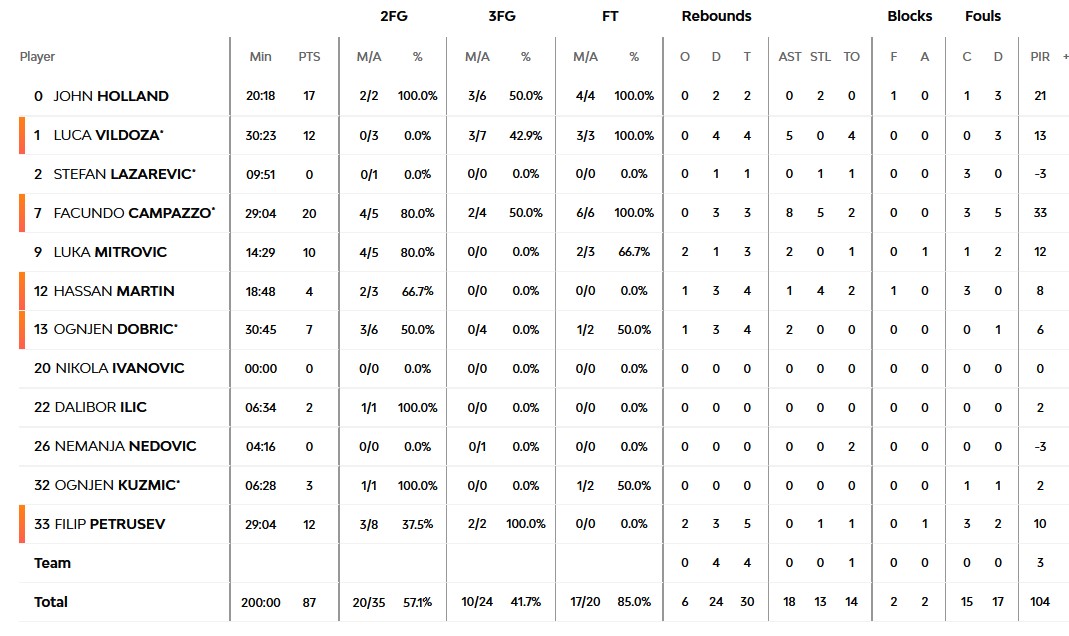Click the plus sign next to PIR
This screenshot has width=1069, height=636.
tap(1065, 57)
